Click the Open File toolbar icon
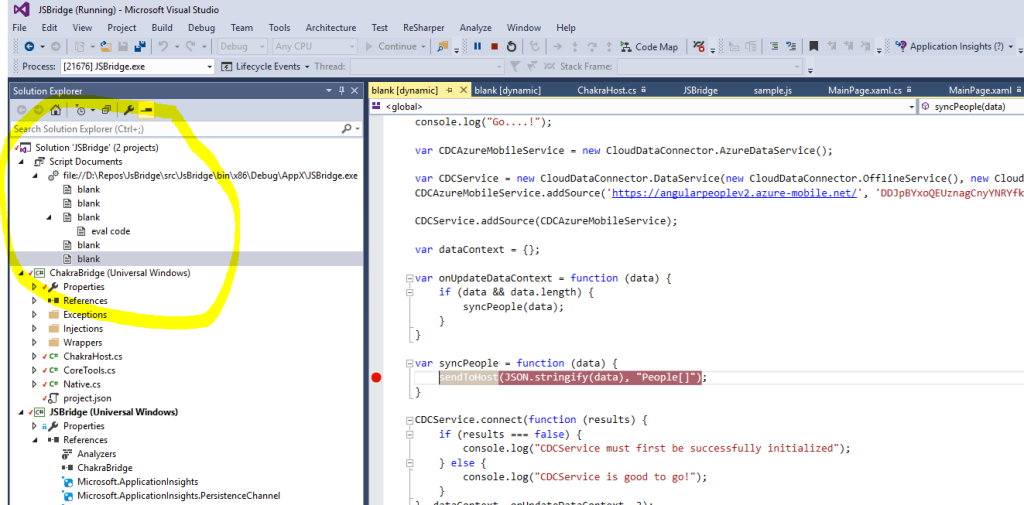Screen dimensions: 1024x505 click(x=108, y=46)
